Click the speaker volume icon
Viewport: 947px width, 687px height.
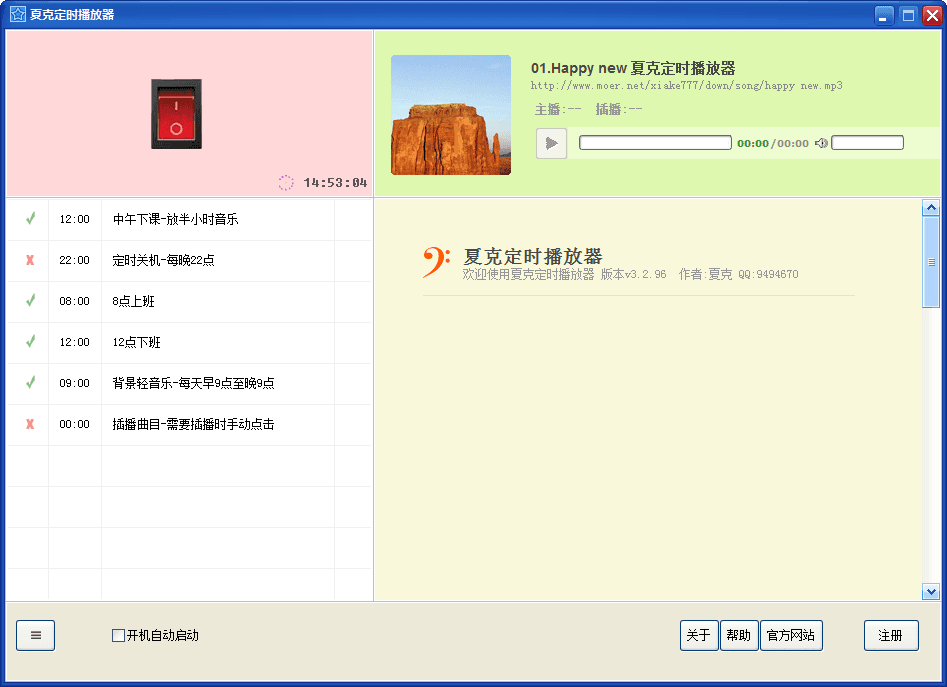point(821,143)
